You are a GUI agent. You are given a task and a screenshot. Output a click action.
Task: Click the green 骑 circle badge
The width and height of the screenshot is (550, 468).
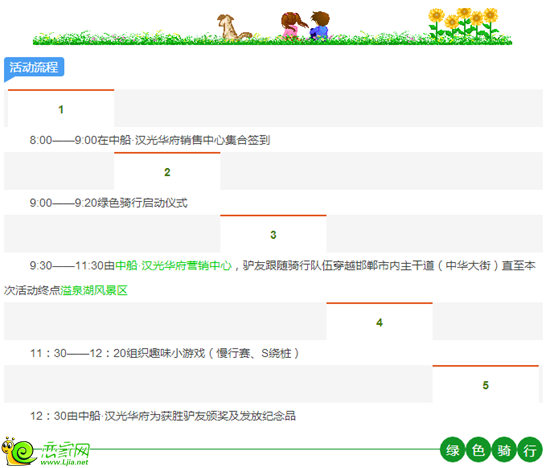(504, 450)
